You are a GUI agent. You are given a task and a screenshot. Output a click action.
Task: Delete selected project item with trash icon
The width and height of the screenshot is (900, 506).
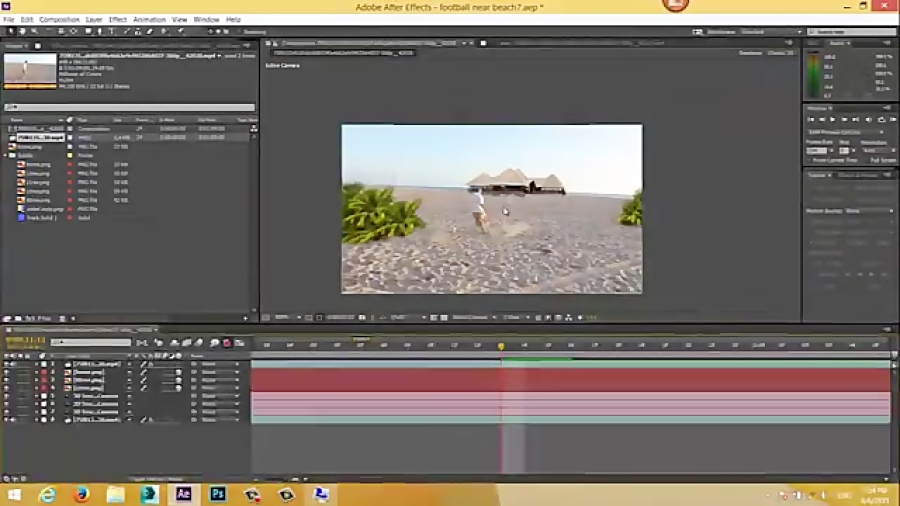[x=62, y=318]
